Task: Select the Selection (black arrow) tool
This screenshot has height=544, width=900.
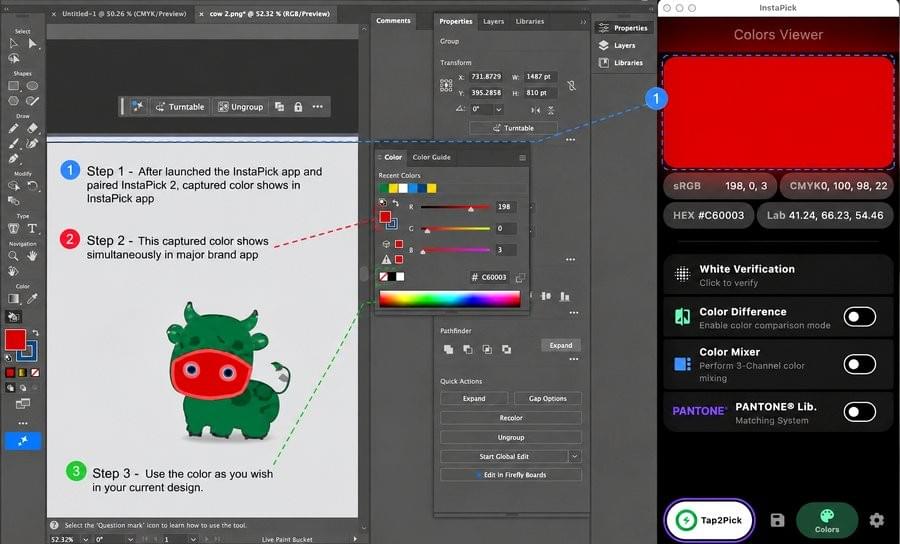Action: pos(13,44)
